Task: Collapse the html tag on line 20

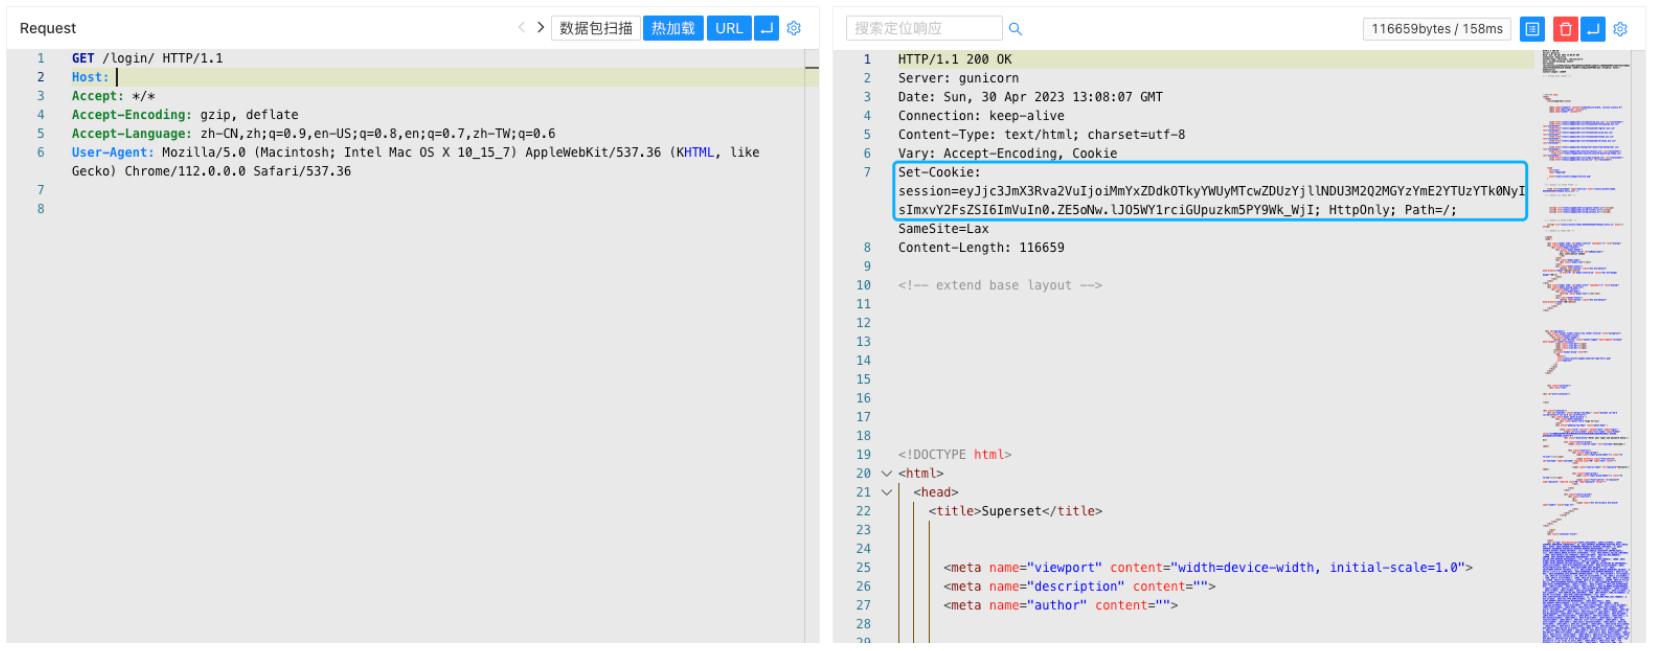Action: [886, 474]
